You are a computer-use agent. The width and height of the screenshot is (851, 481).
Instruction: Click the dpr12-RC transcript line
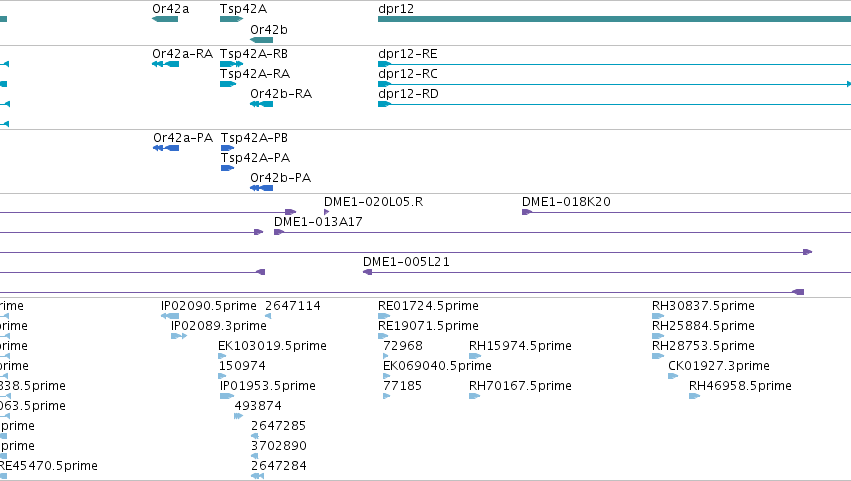tap(614, 84)
